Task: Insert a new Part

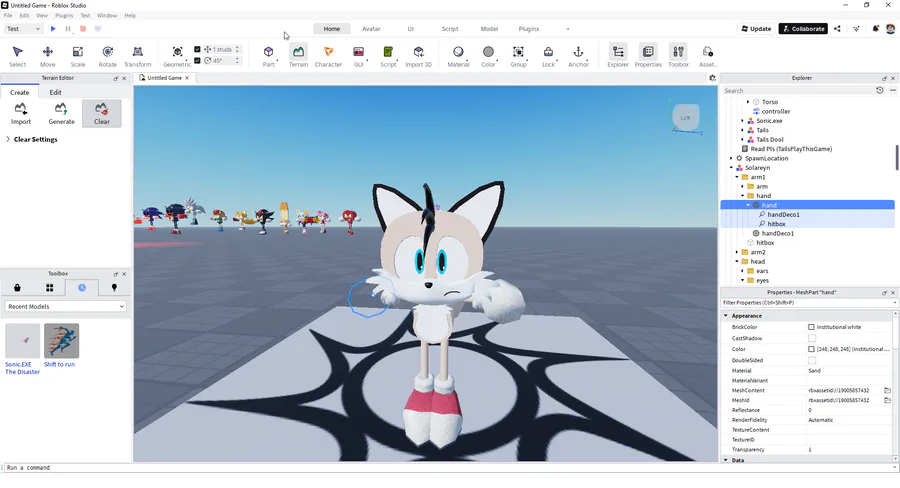Action: [x=268, y=56]
